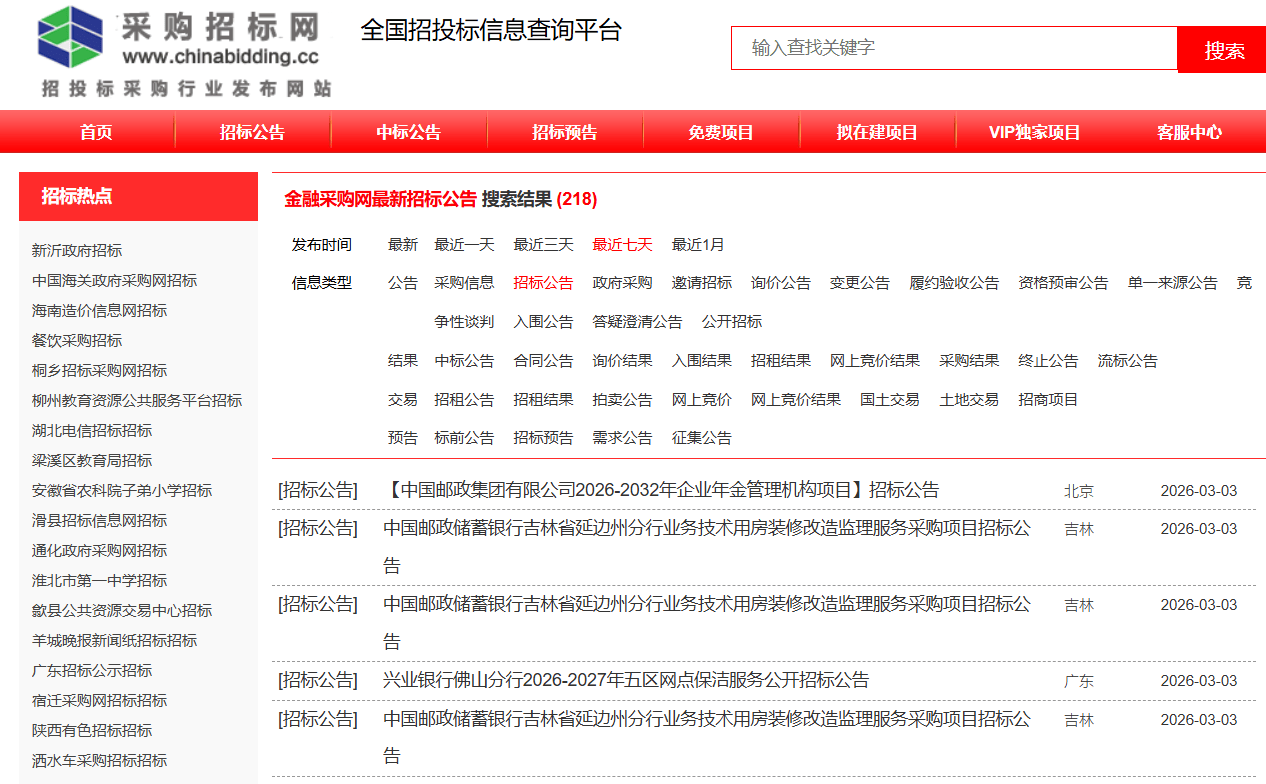Choose 流标公告 result filter
This screenshot has width=1266, height=784.
1127,361
